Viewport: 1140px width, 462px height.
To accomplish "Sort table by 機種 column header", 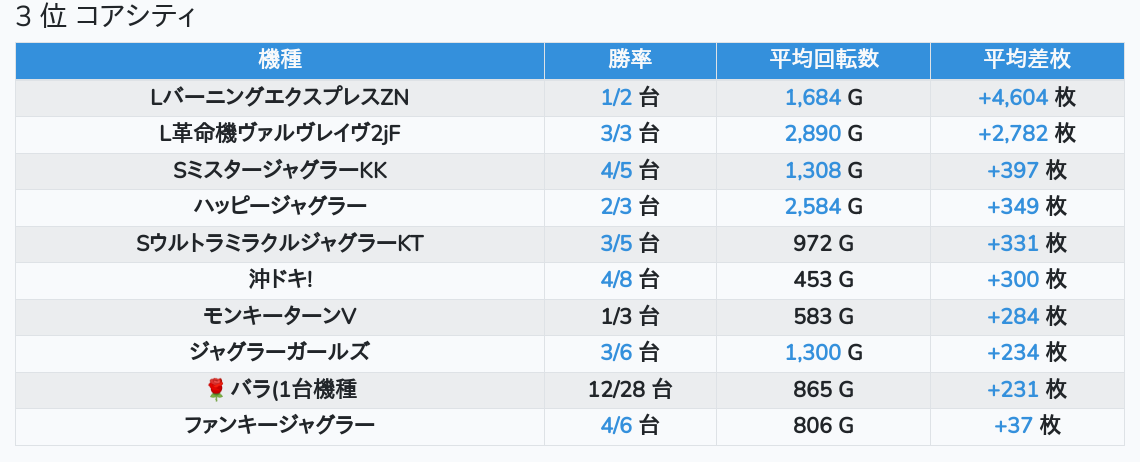I will click(280, 59).
